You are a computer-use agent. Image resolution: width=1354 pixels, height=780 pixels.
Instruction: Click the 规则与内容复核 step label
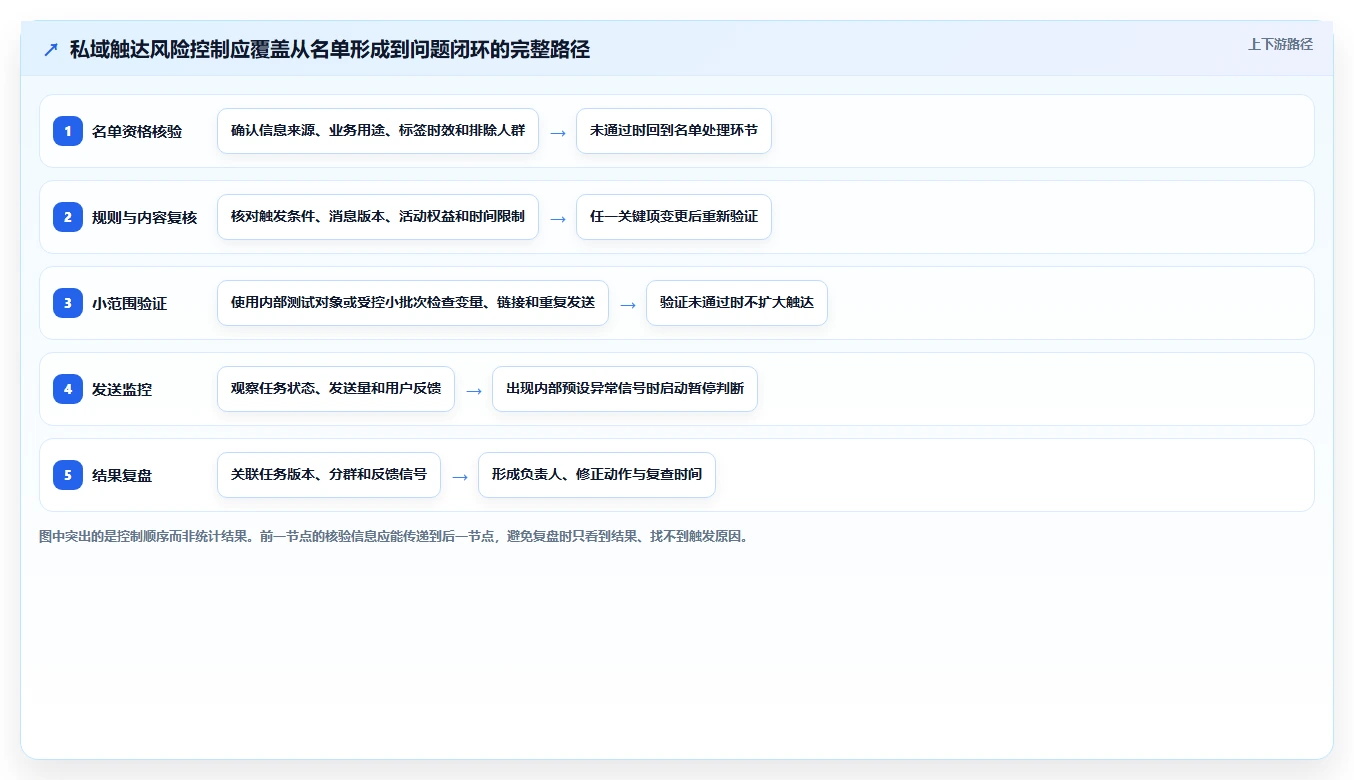(145, 217)
